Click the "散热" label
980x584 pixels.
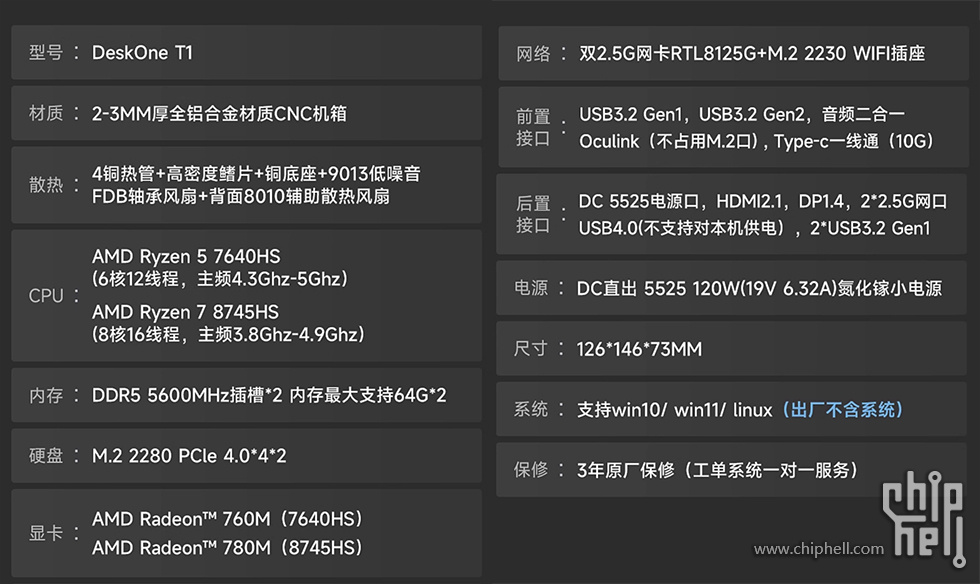(x=46, y=185)
